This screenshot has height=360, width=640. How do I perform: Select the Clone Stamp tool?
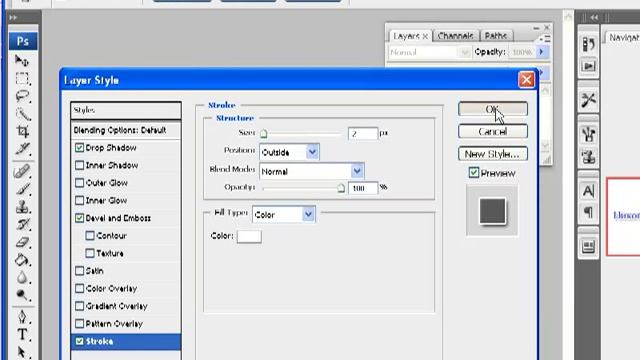22,207
